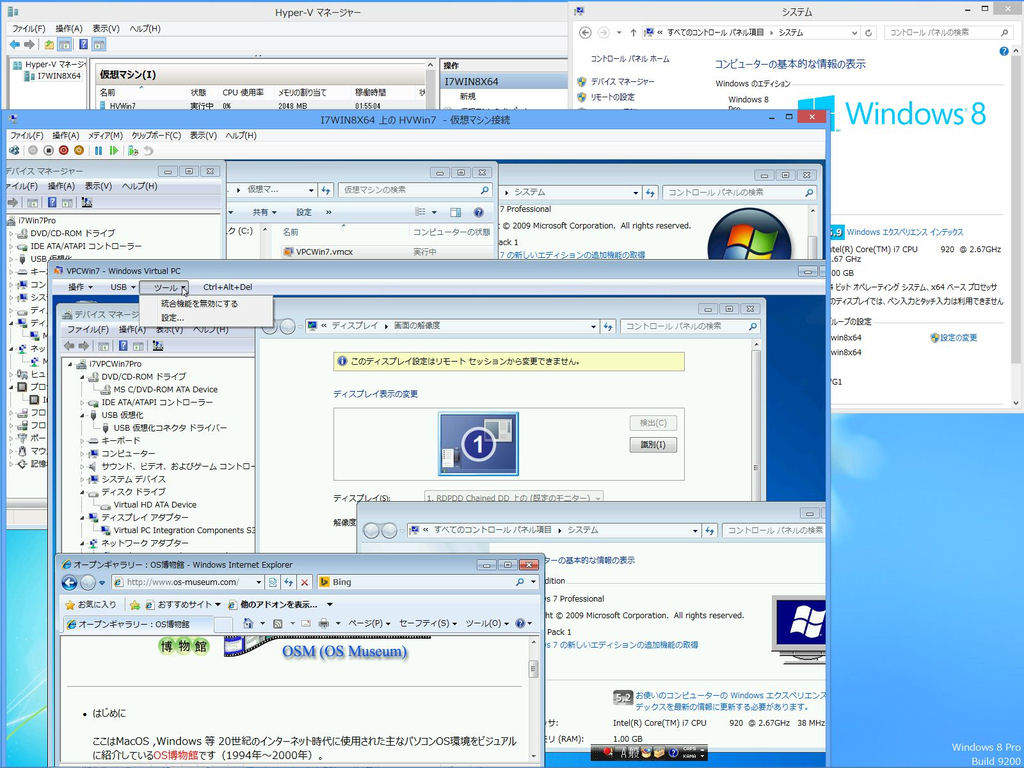Click the 仮想マシンの検索 search field
This screenshot has width=1024, height=768.
[415, 190]
